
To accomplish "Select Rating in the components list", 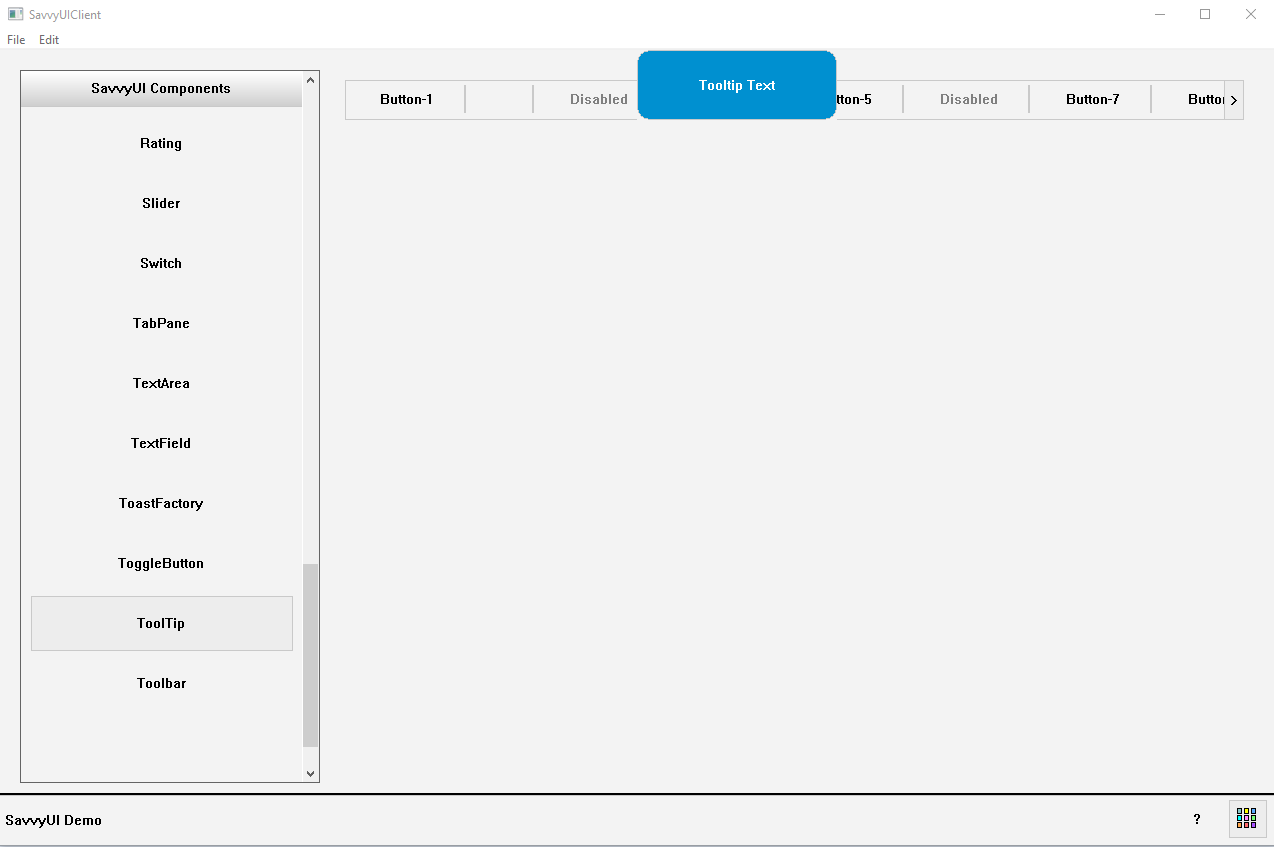I will click(161, 143).
